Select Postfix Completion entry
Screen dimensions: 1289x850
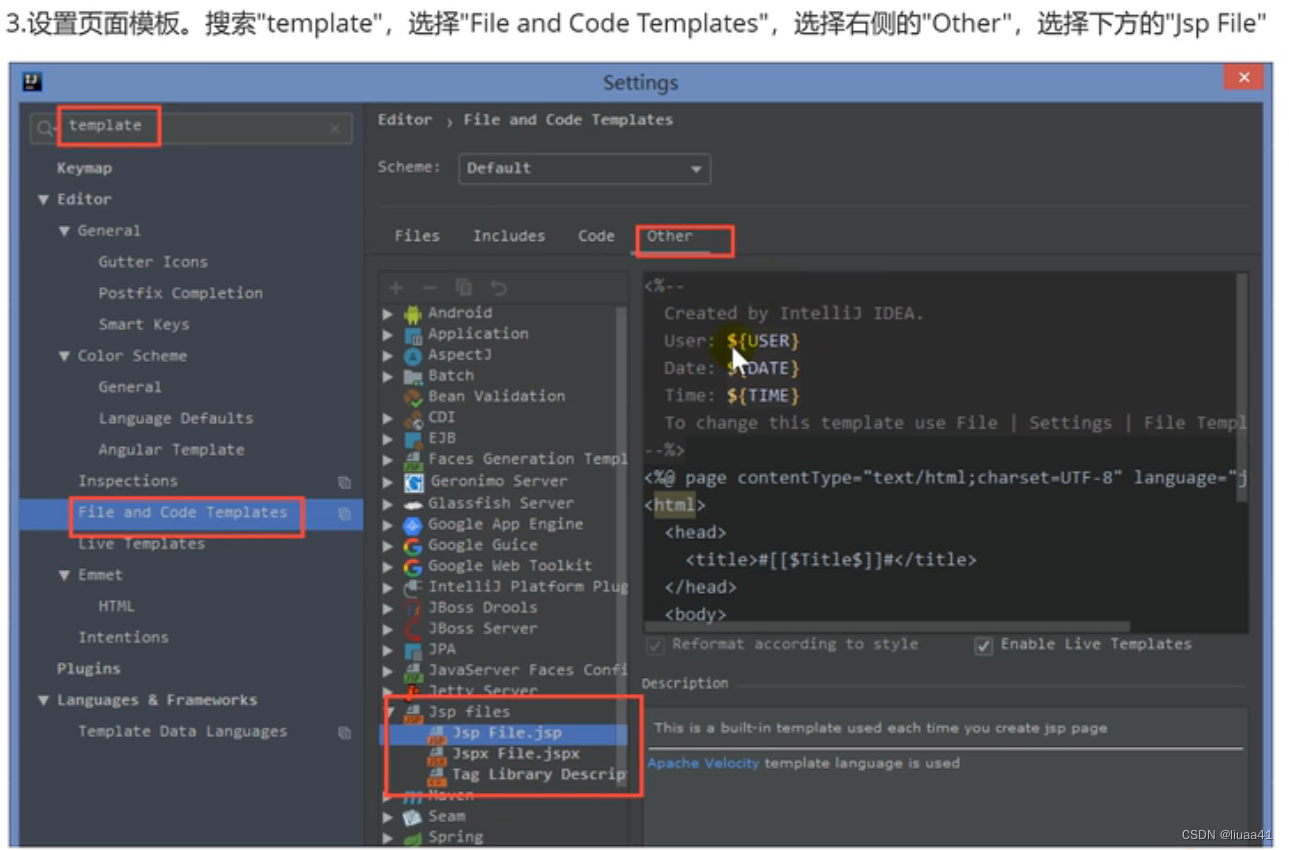point(180,294)
